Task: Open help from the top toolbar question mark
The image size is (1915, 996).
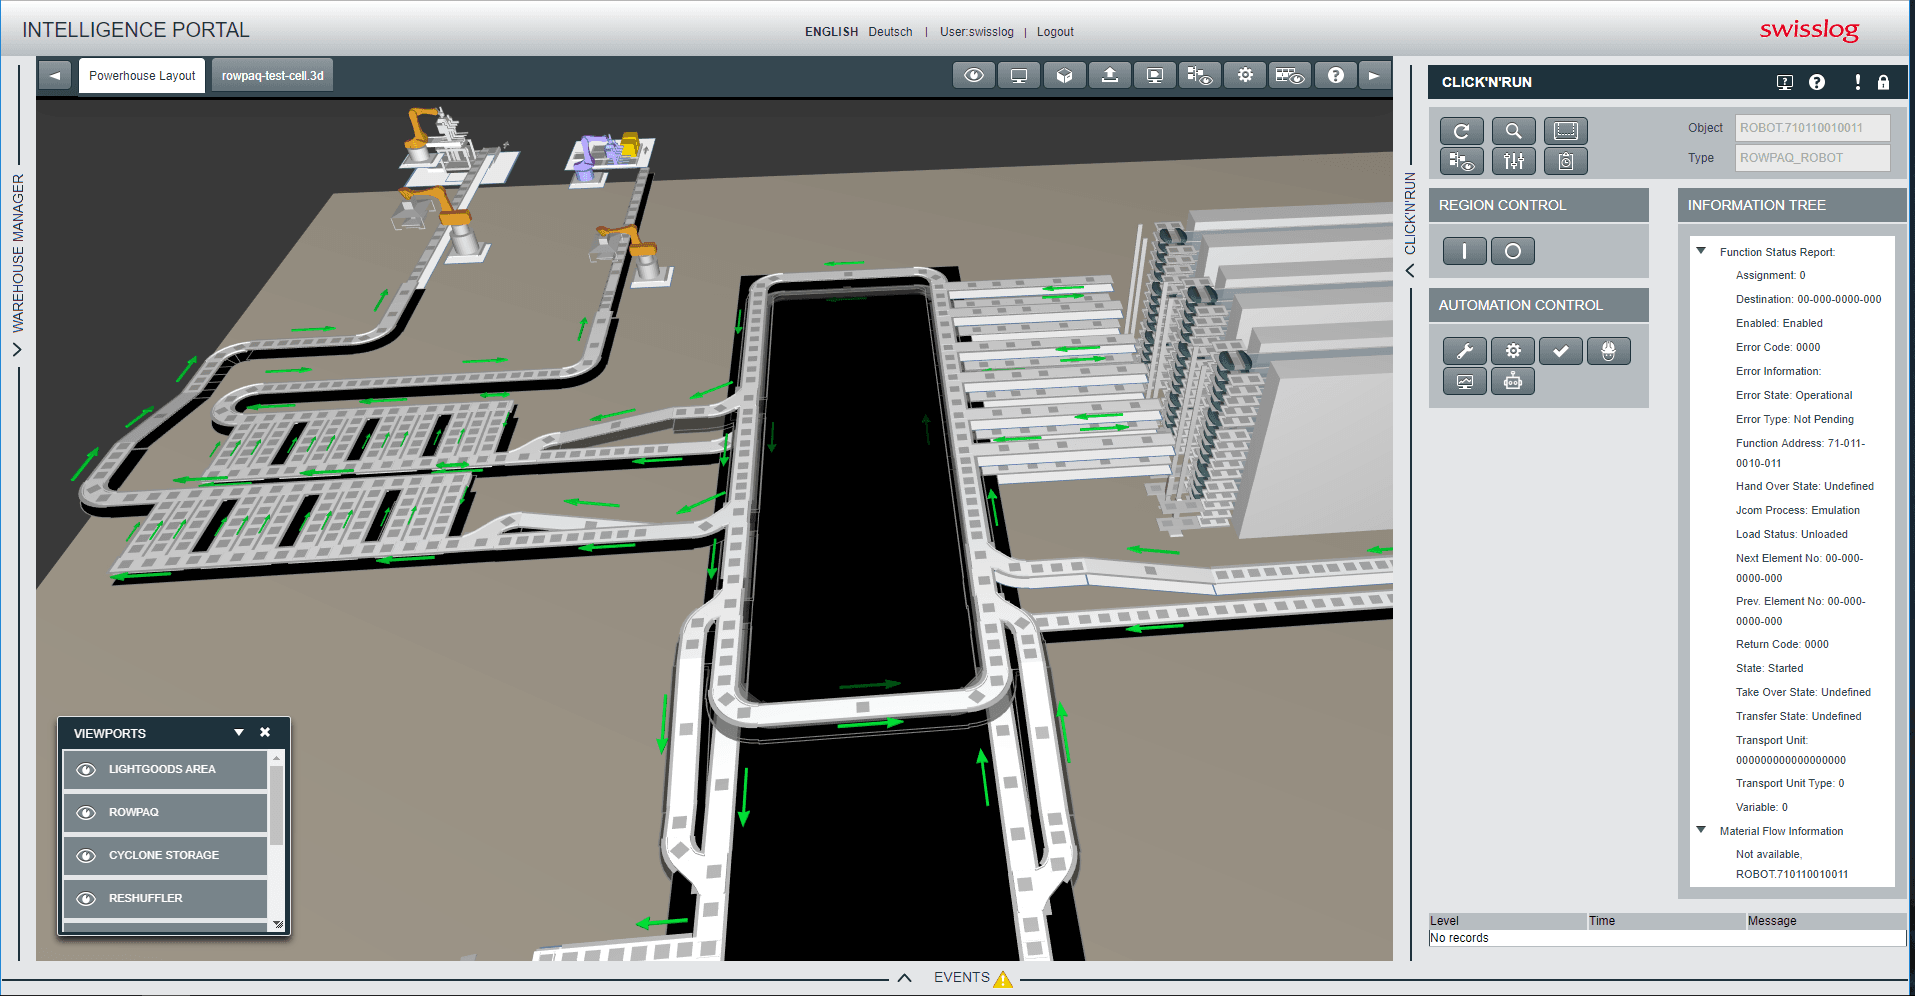Action: [1336, 76]
